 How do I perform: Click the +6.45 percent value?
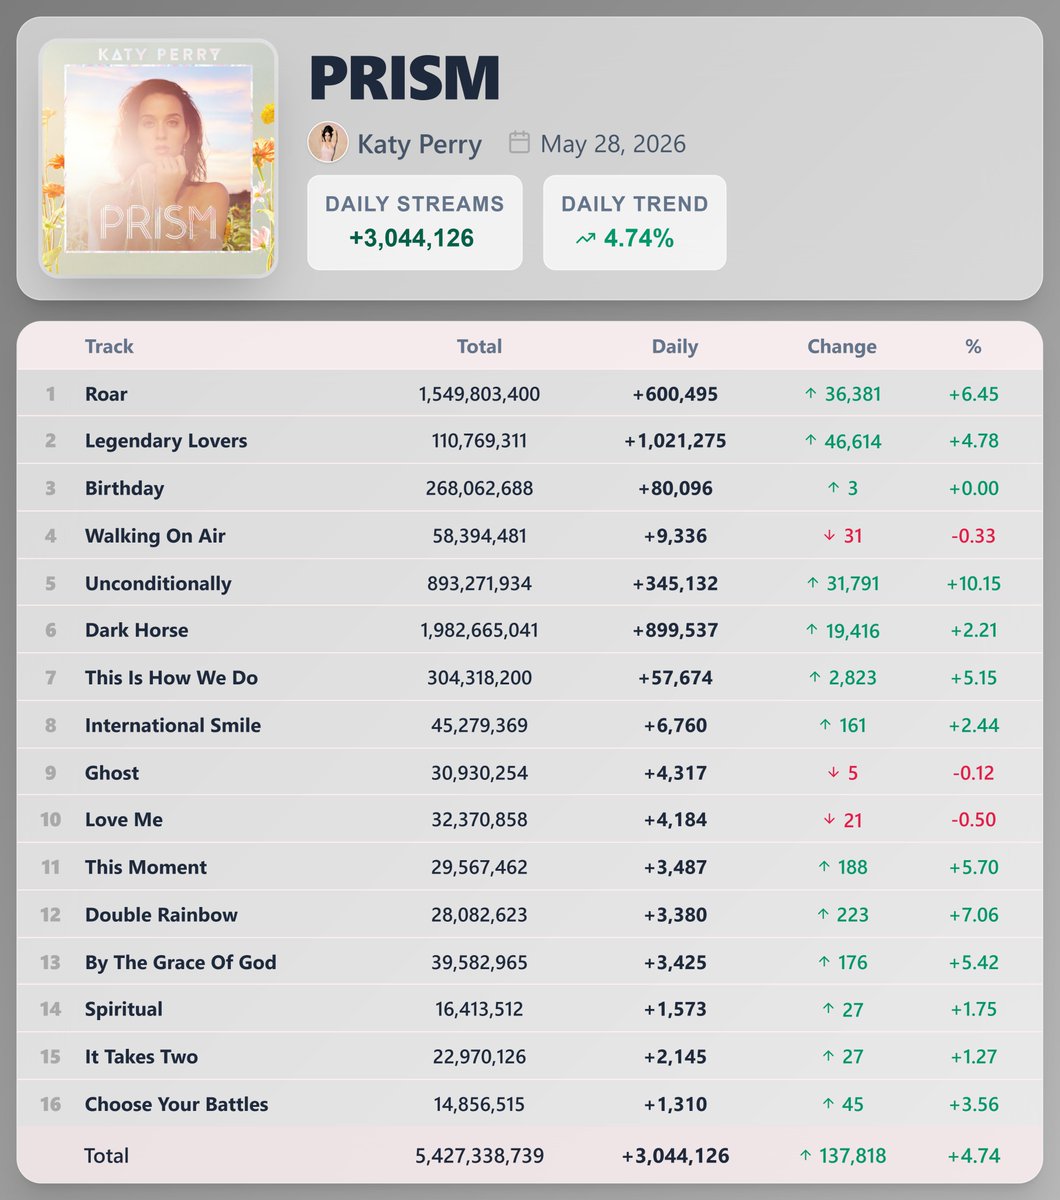coord(973,394)
